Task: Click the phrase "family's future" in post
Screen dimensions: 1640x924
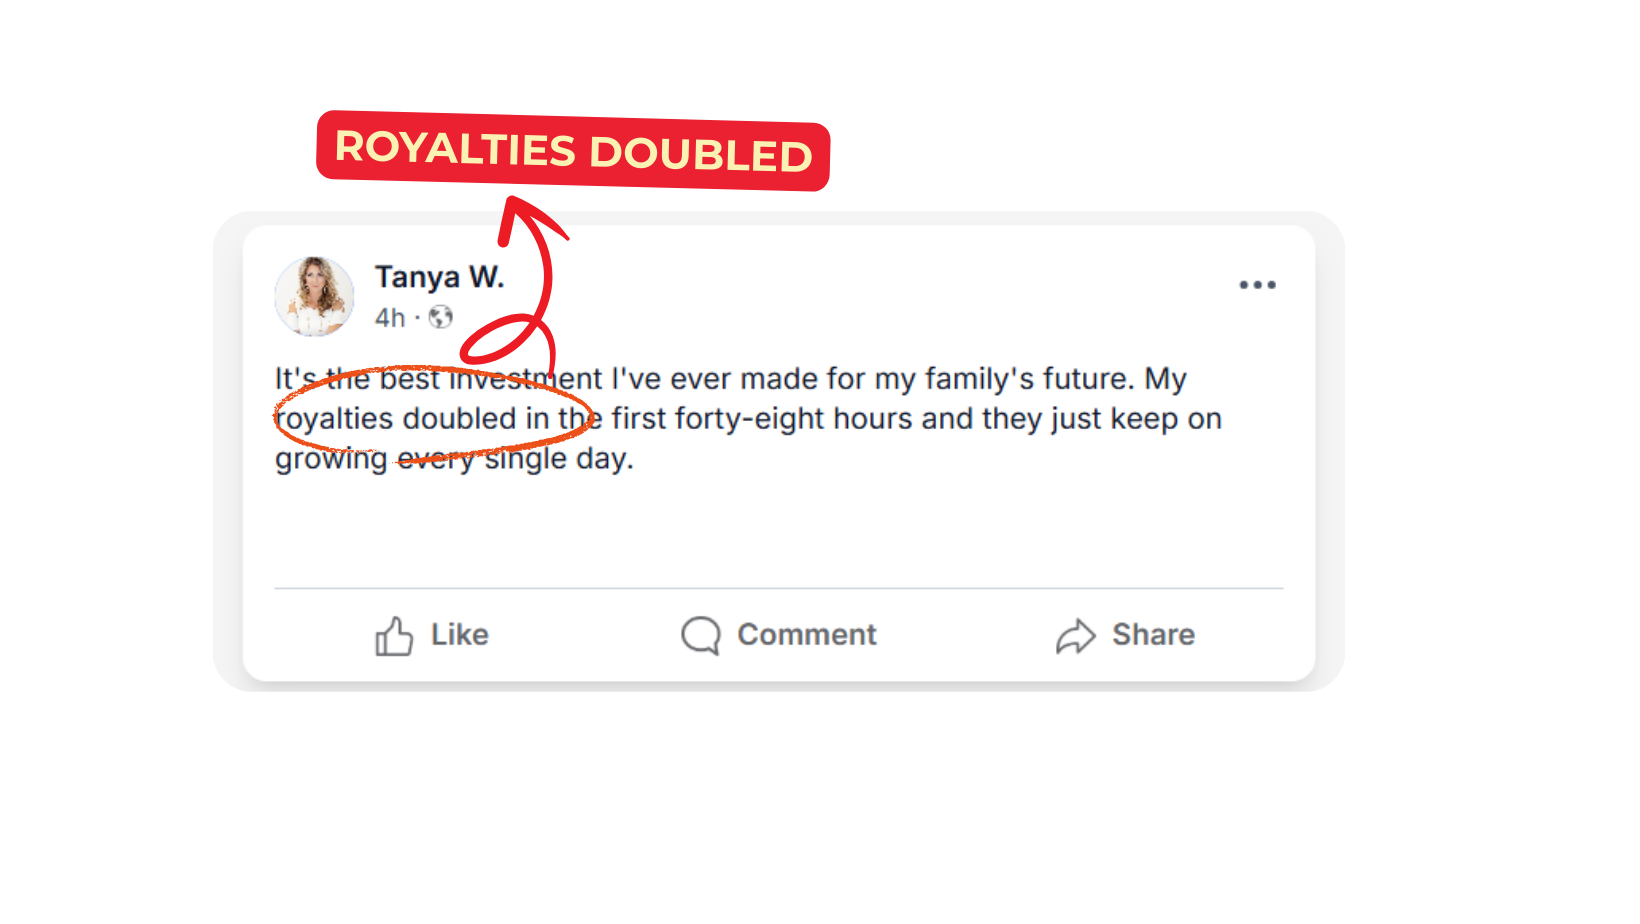Action: [x=1027, y=379]
